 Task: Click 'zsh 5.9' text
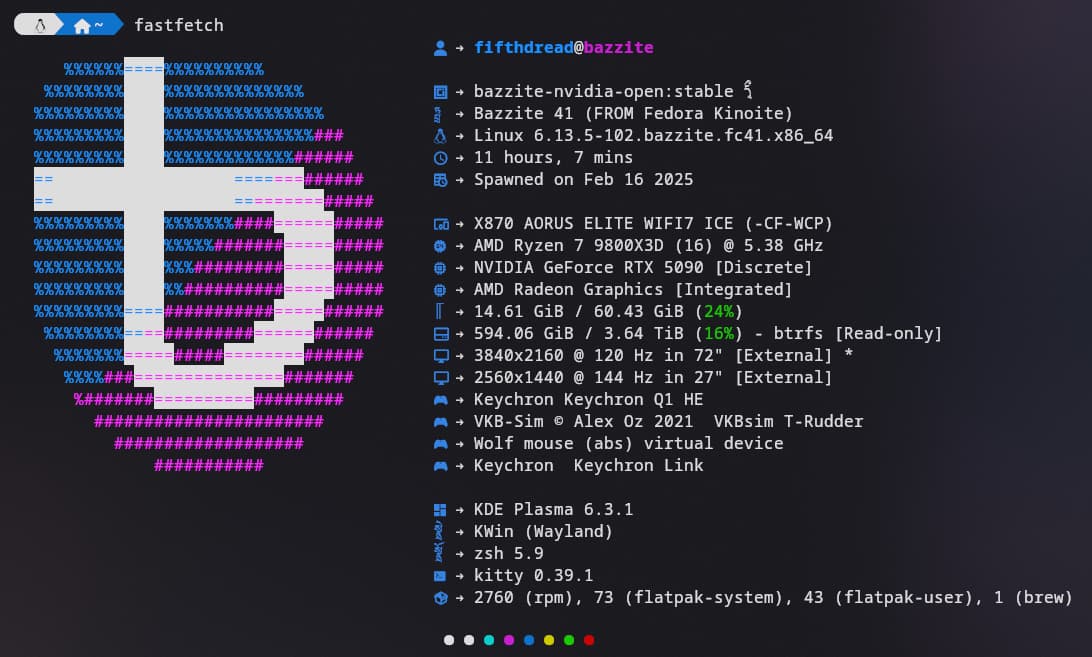508,553
